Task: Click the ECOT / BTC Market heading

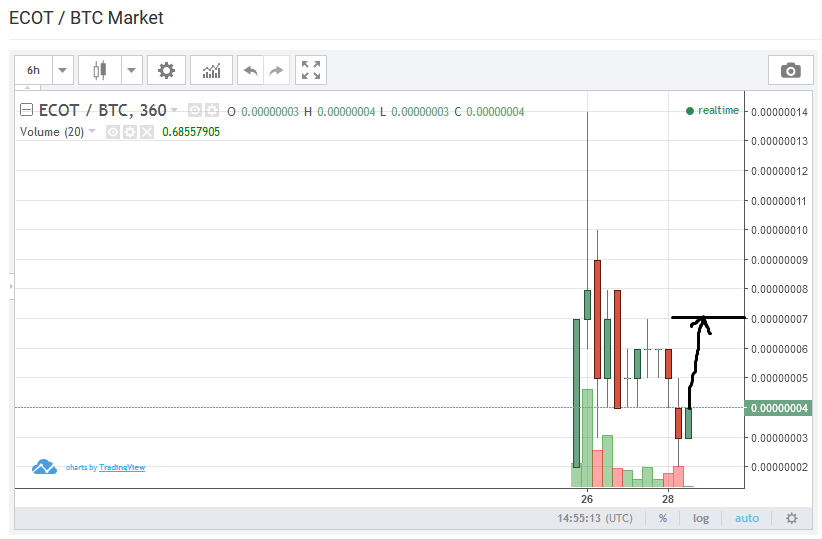Action: click(x=86, y=18)
